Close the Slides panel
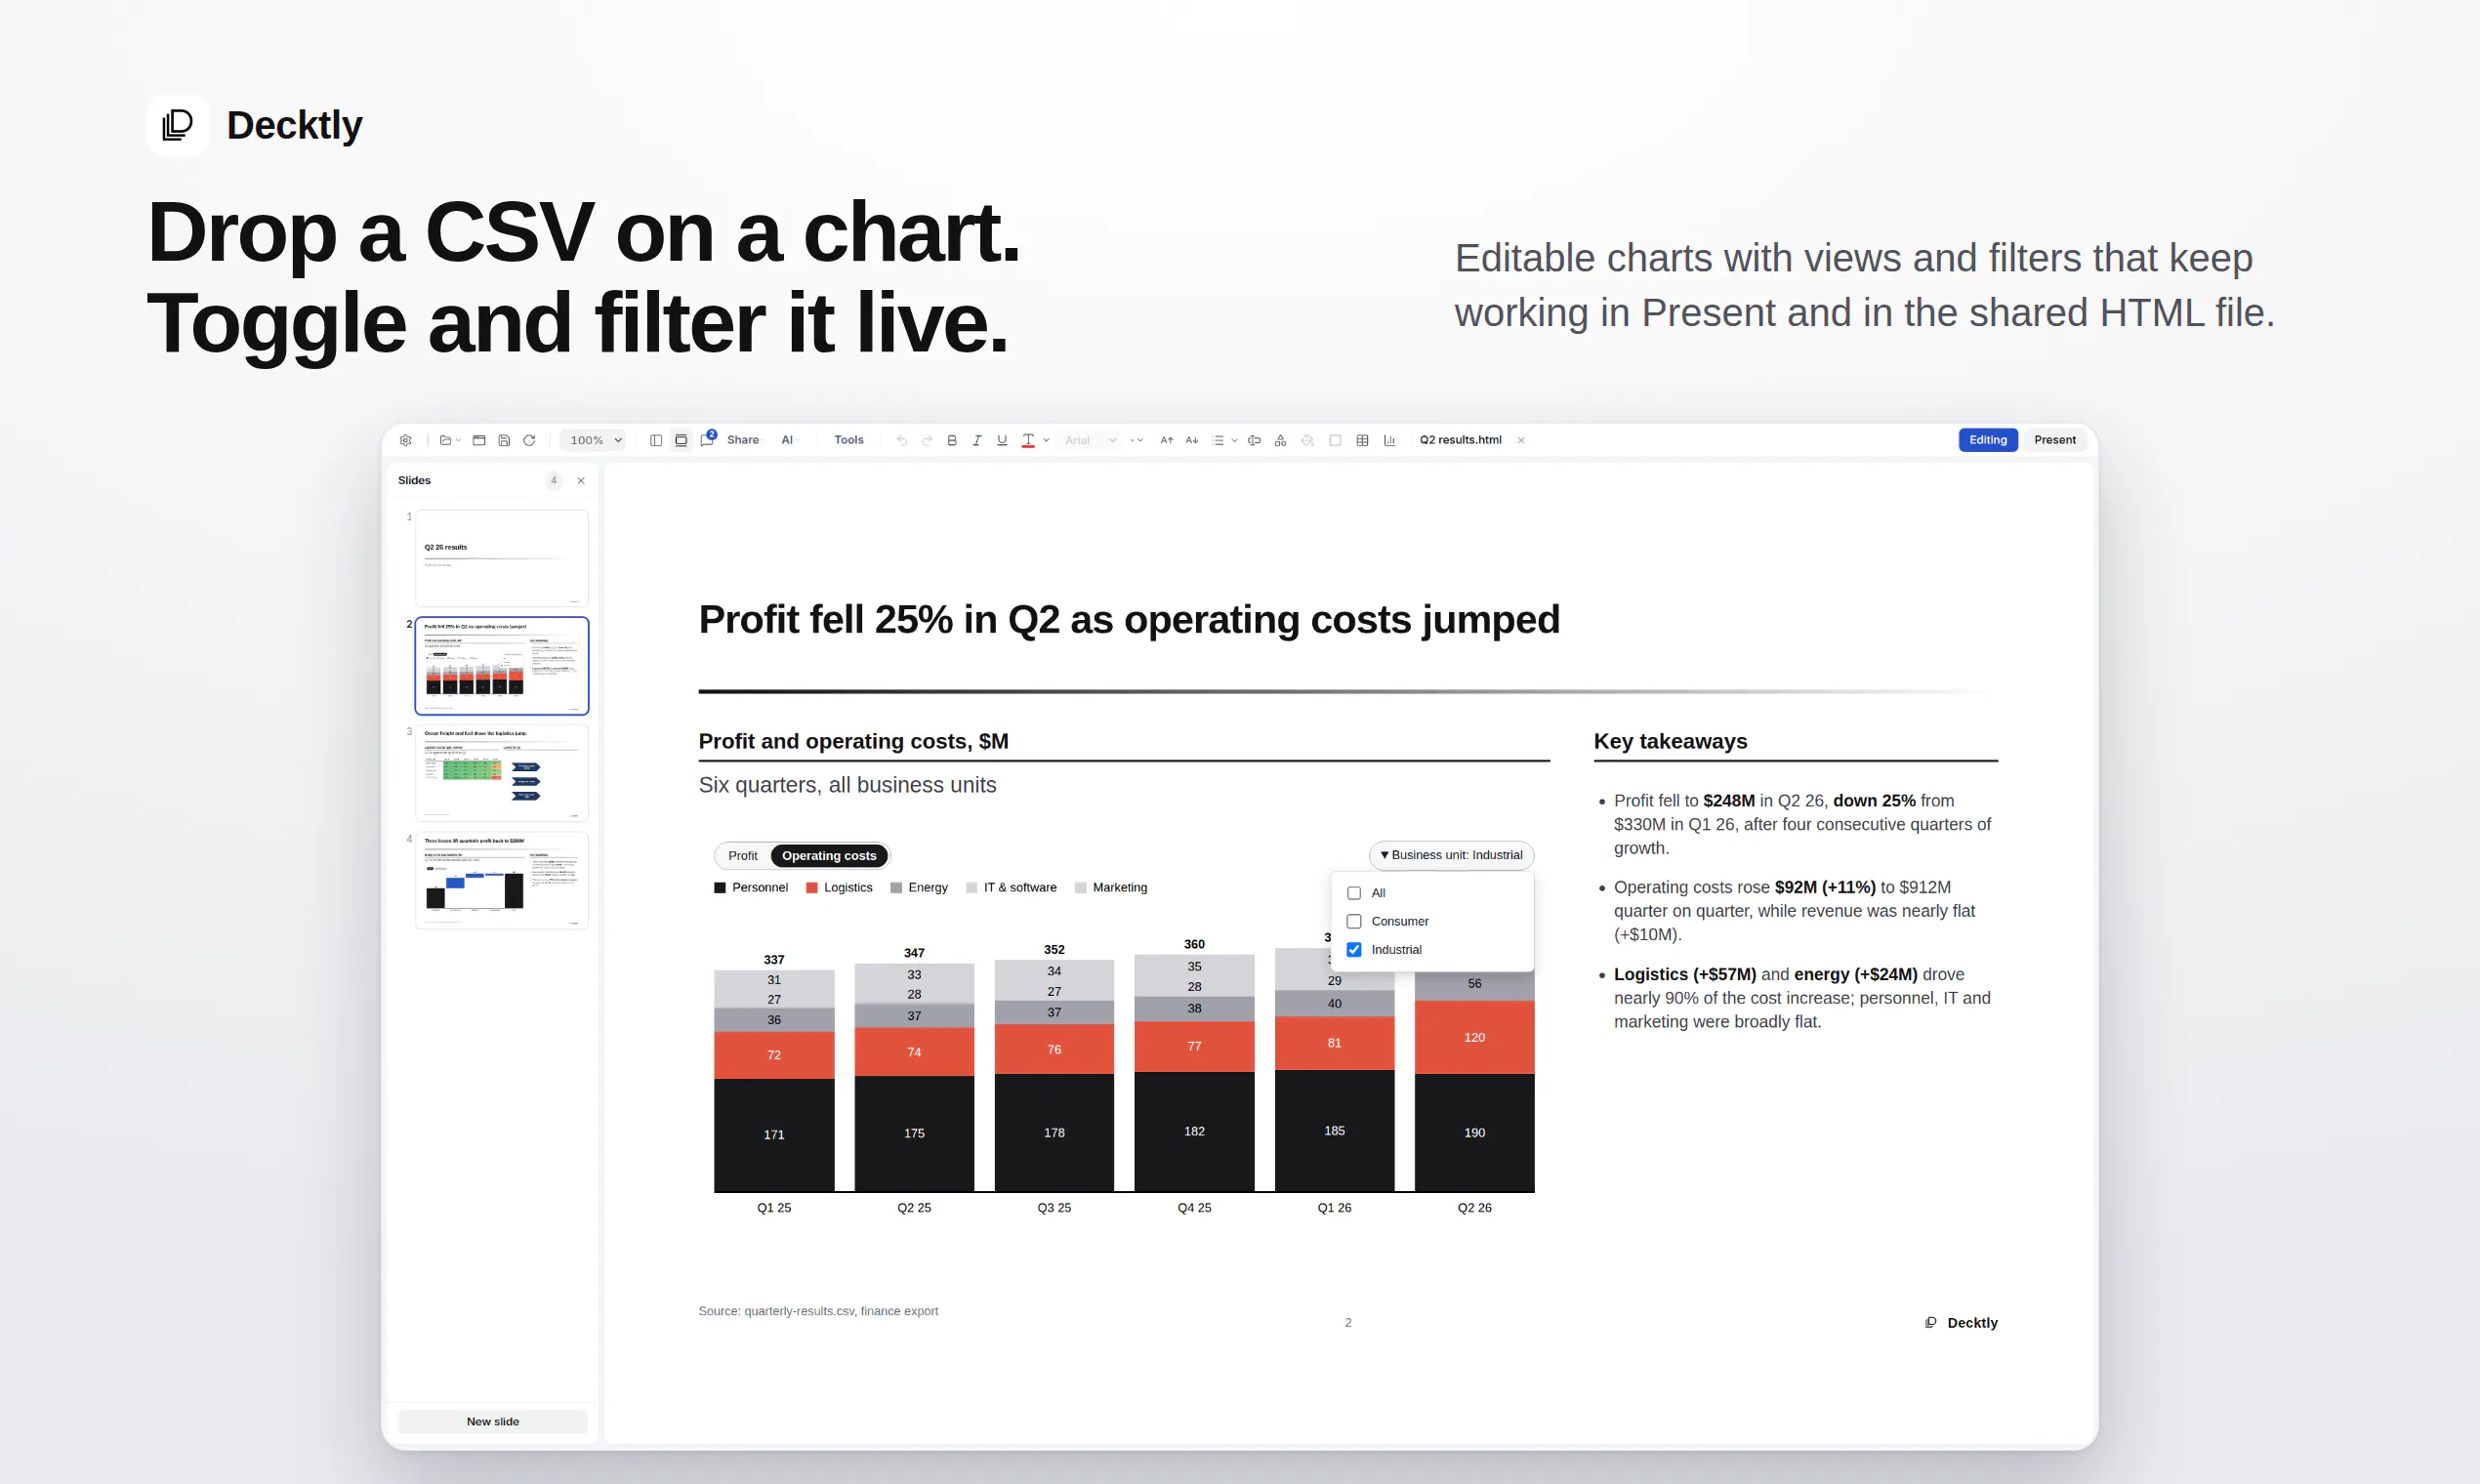Viewport: 2480px width, 1484px height. (x=581, y=481)
